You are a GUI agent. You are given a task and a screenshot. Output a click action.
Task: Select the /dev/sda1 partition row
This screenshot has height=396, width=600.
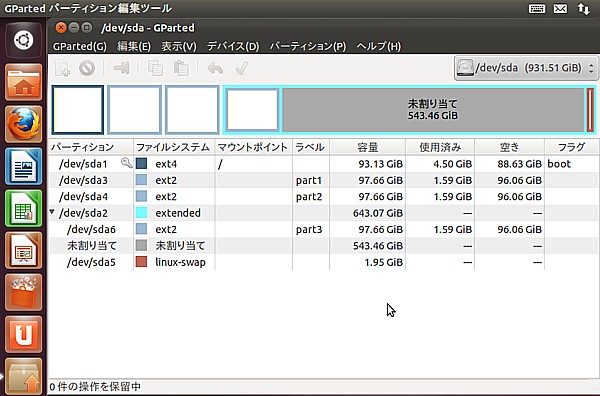coord(324,164)
